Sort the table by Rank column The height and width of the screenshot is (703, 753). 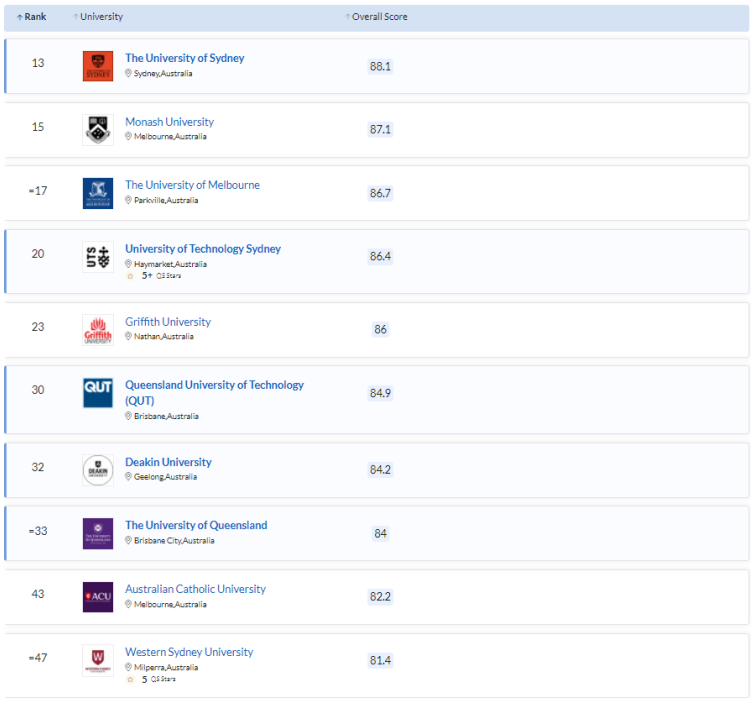(x=32, y=17)
